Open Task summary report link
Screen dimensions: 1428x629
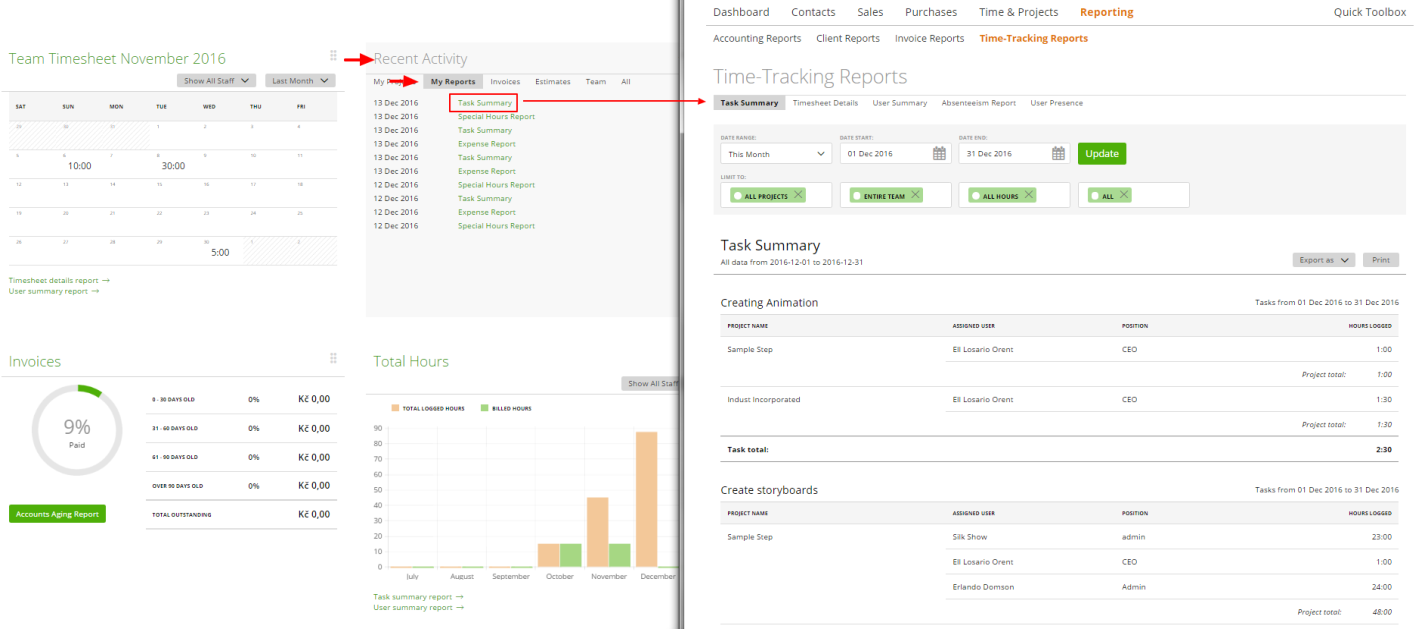pyautogui.click(x=413, y=597)
